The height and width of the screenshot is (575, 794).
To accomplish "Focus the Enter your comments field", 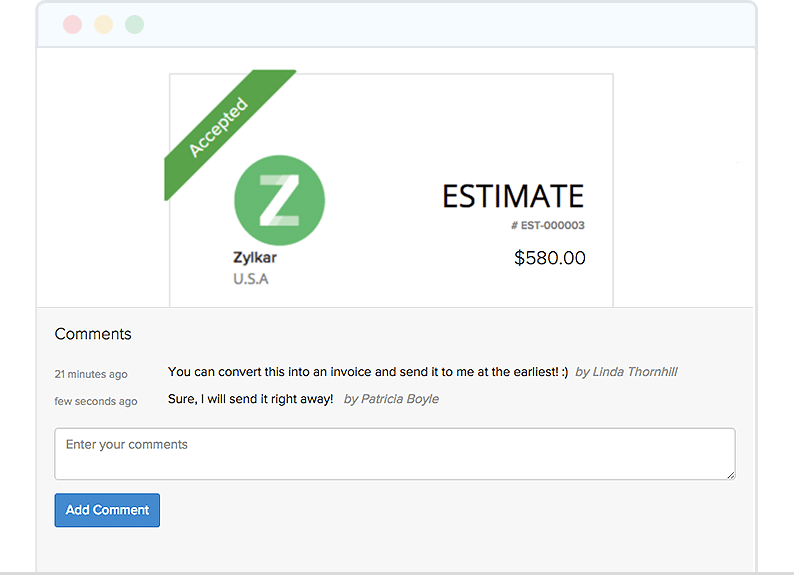I will point(395,454).
